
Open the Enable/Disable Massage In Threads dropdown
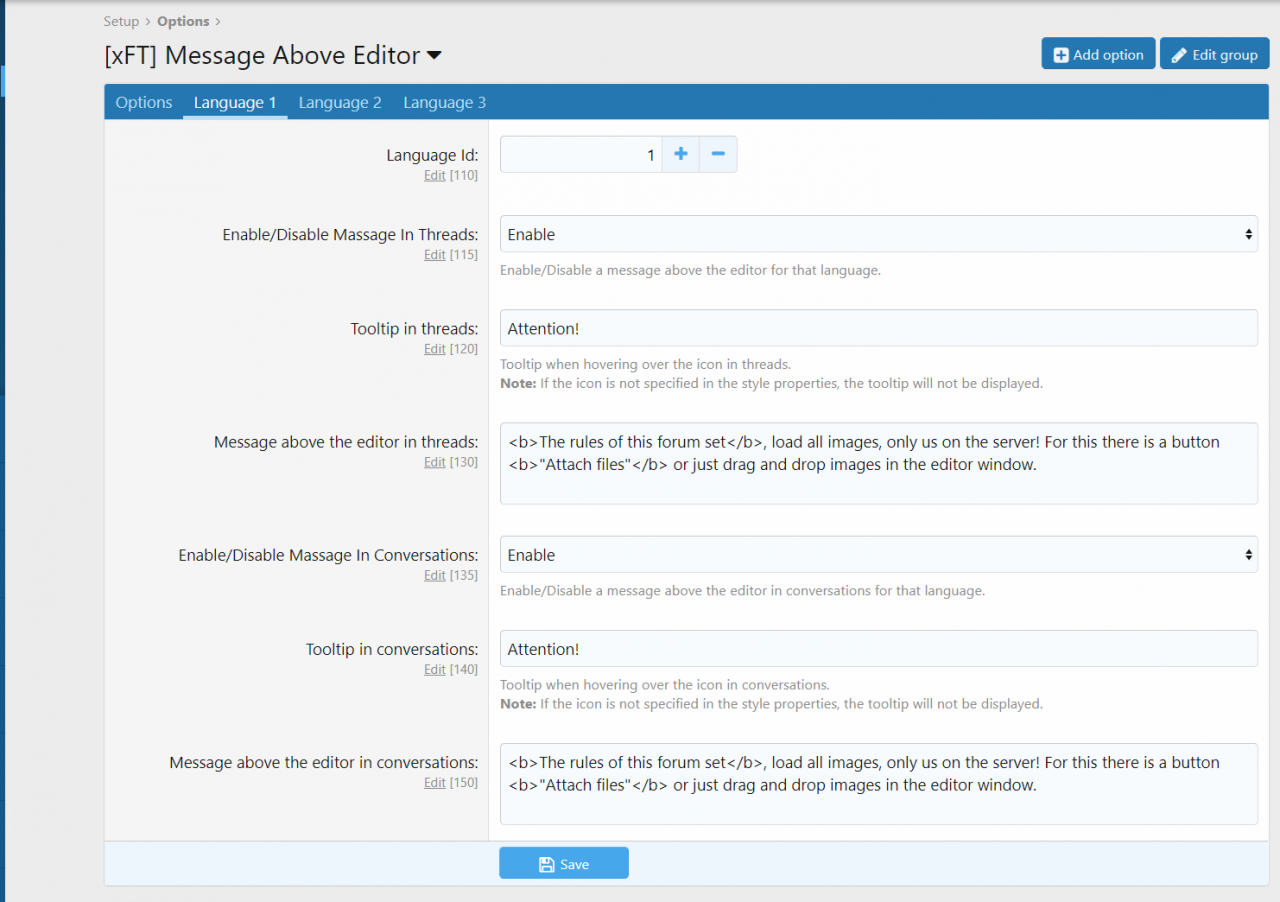(878, 234)
